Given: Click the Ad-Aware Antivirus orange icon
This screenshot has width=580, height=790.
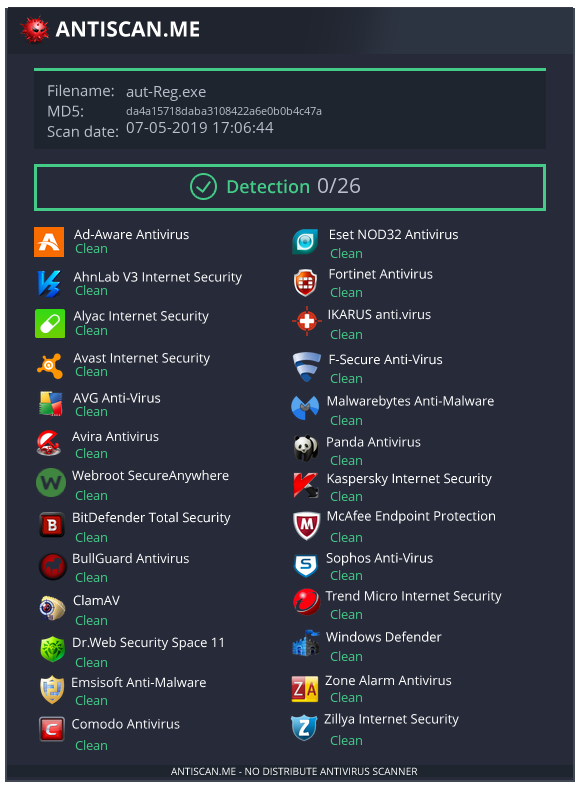Looking at the screenshot, I should (49, 242).
